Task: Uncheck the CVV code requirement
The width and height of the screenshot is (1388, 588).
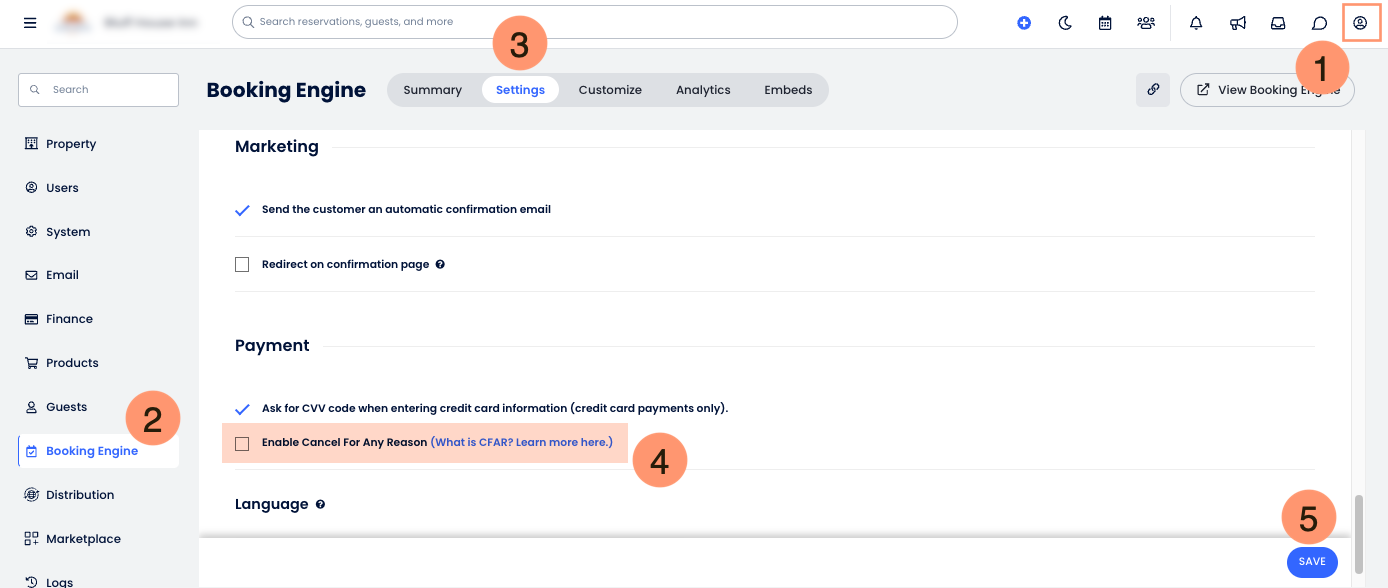Action: pyautogui.click(x=242, y=408)
